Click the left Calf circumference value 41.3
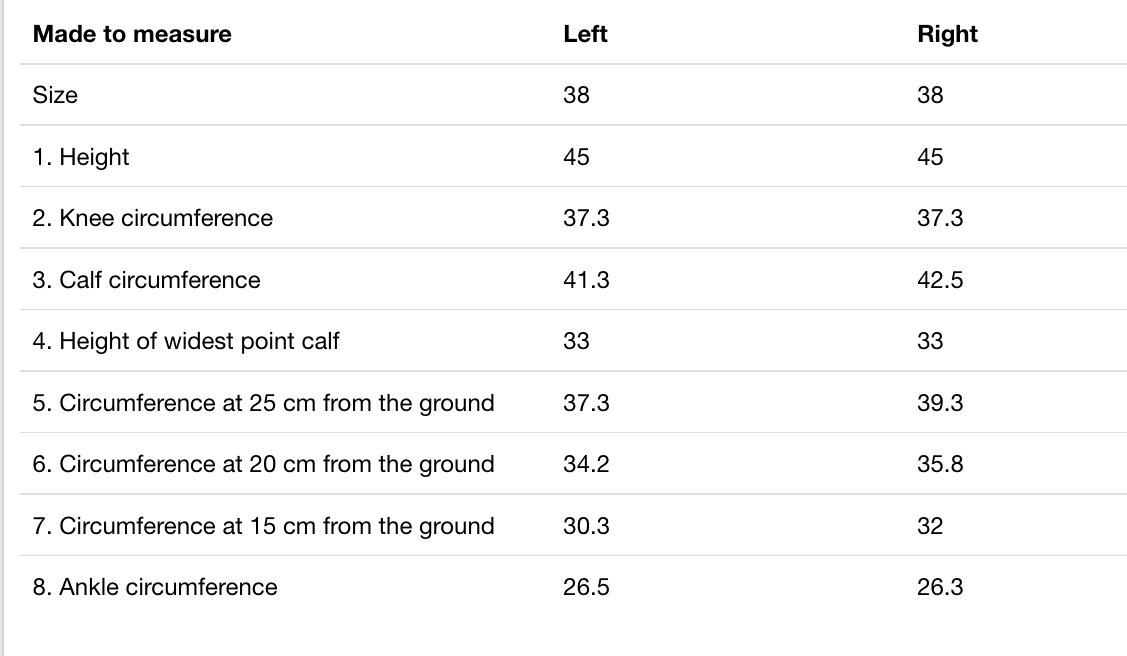 point(586,280)
